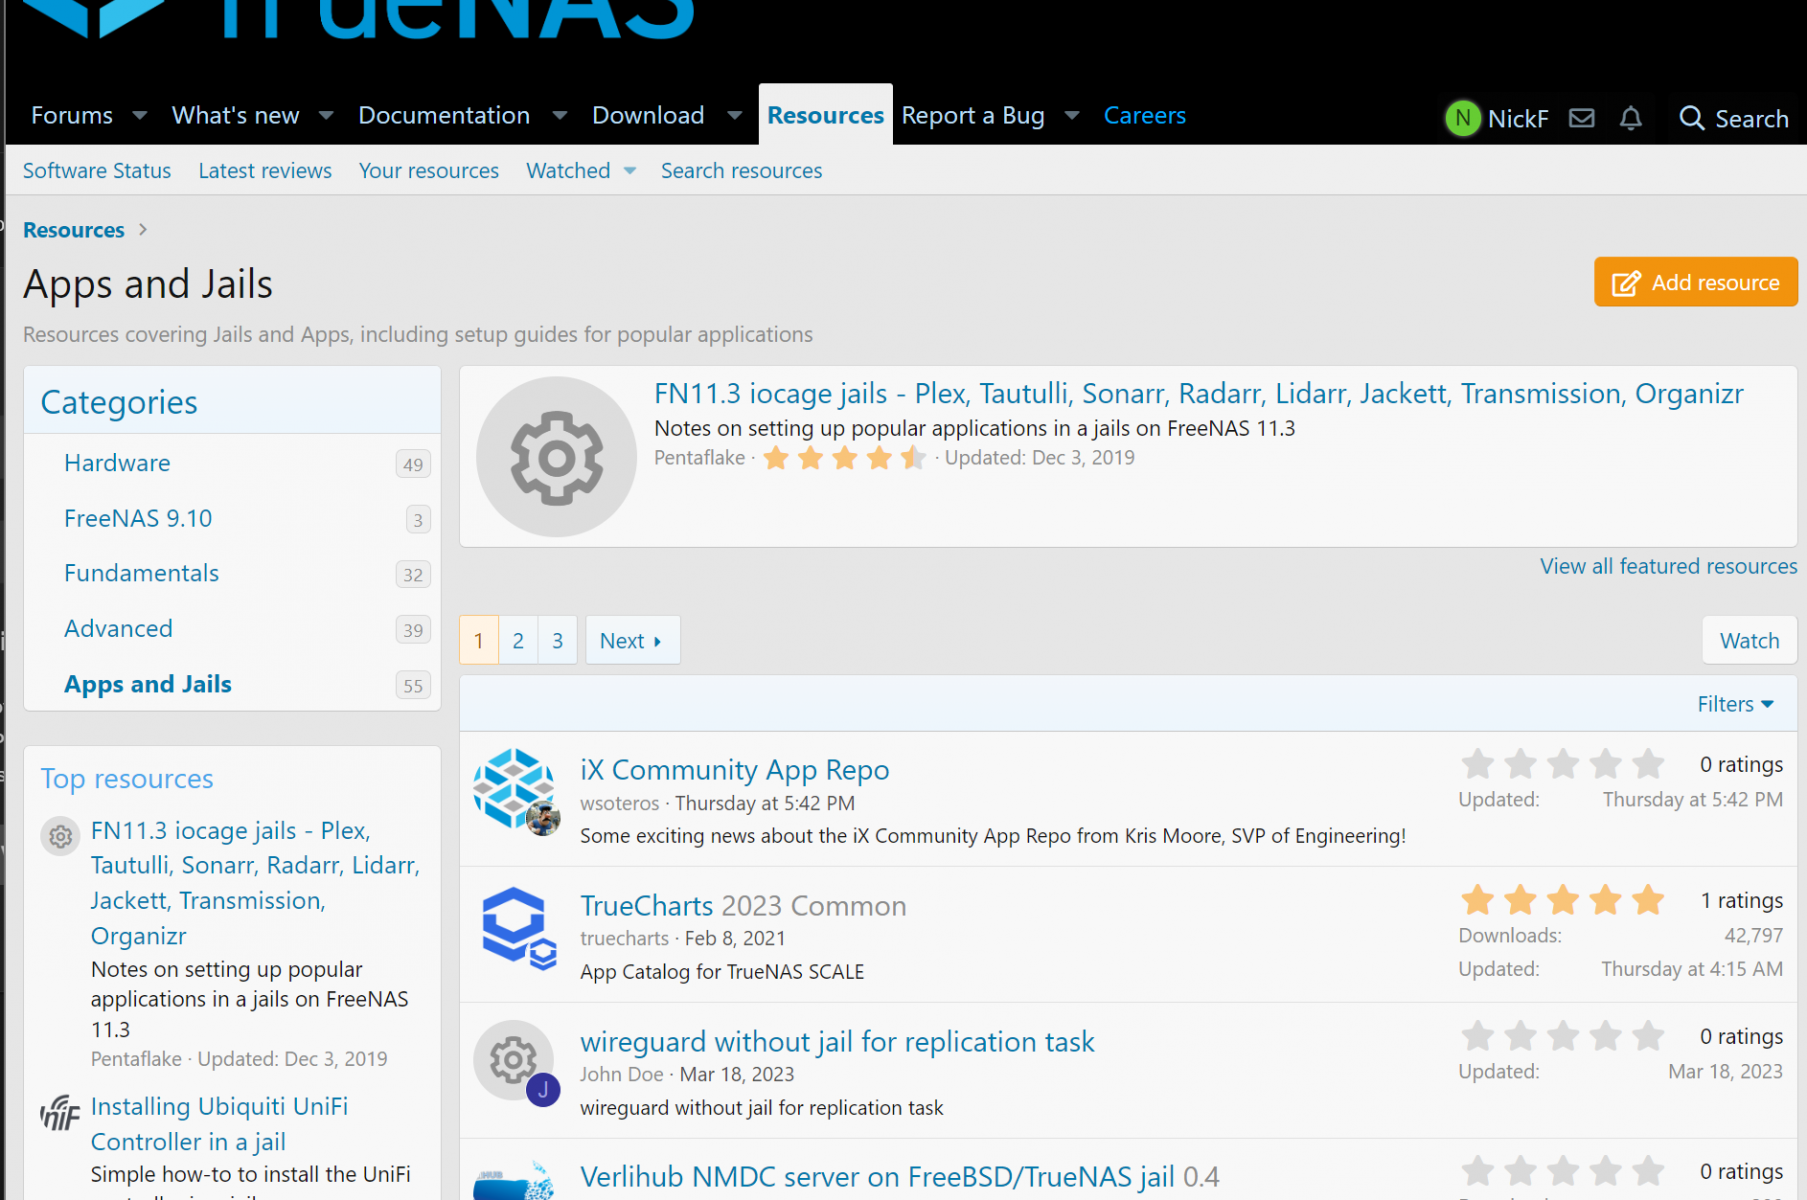Open the Search button
Viewport: 1807px width, 1200px height.
click(x=1734, y=119)
